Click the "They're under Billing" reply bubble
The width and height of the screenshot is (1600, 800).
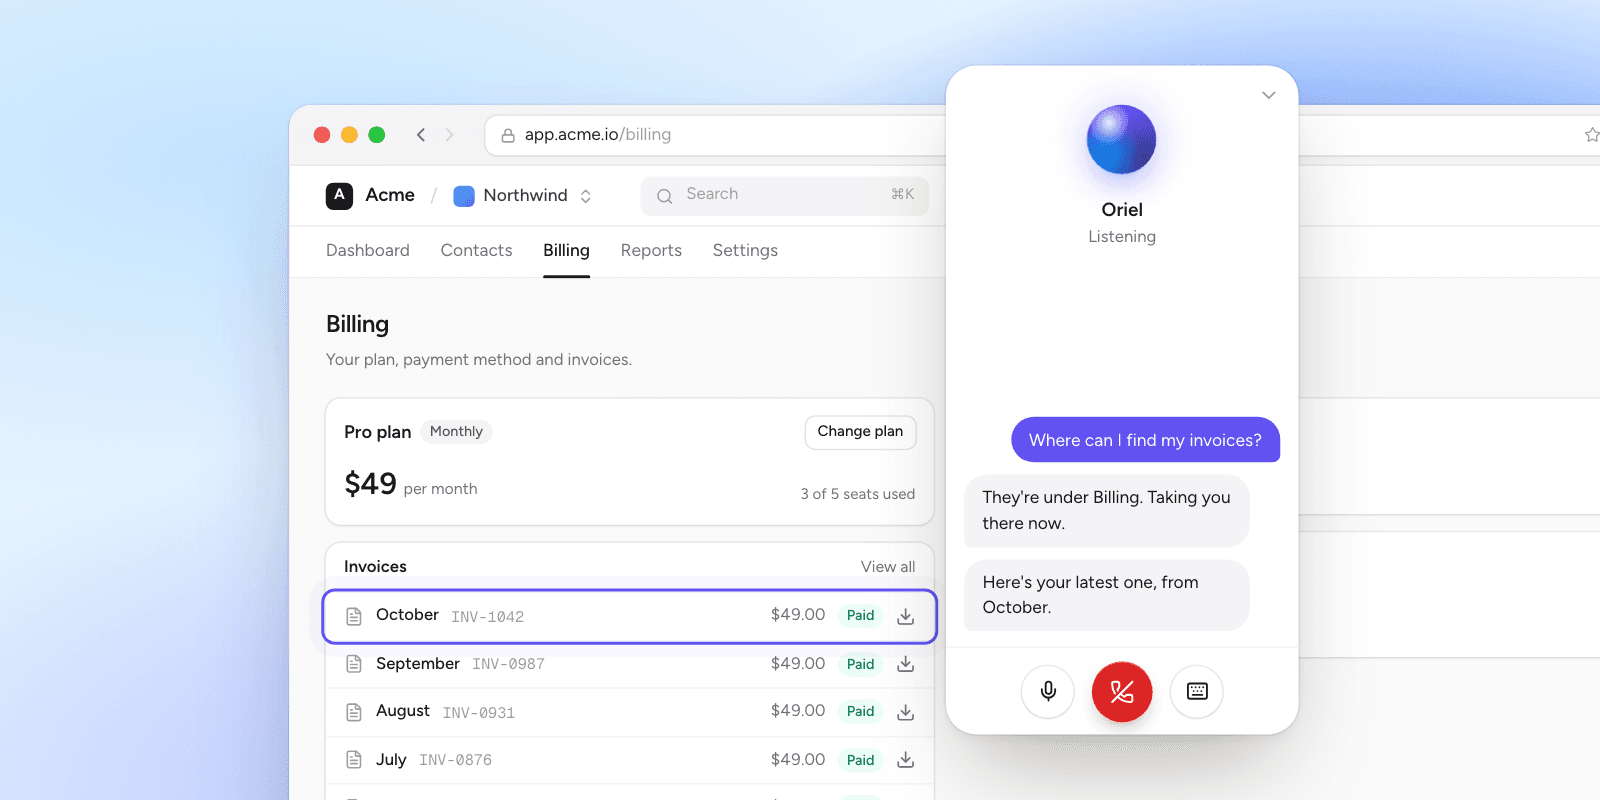(x=1106, y=511)
